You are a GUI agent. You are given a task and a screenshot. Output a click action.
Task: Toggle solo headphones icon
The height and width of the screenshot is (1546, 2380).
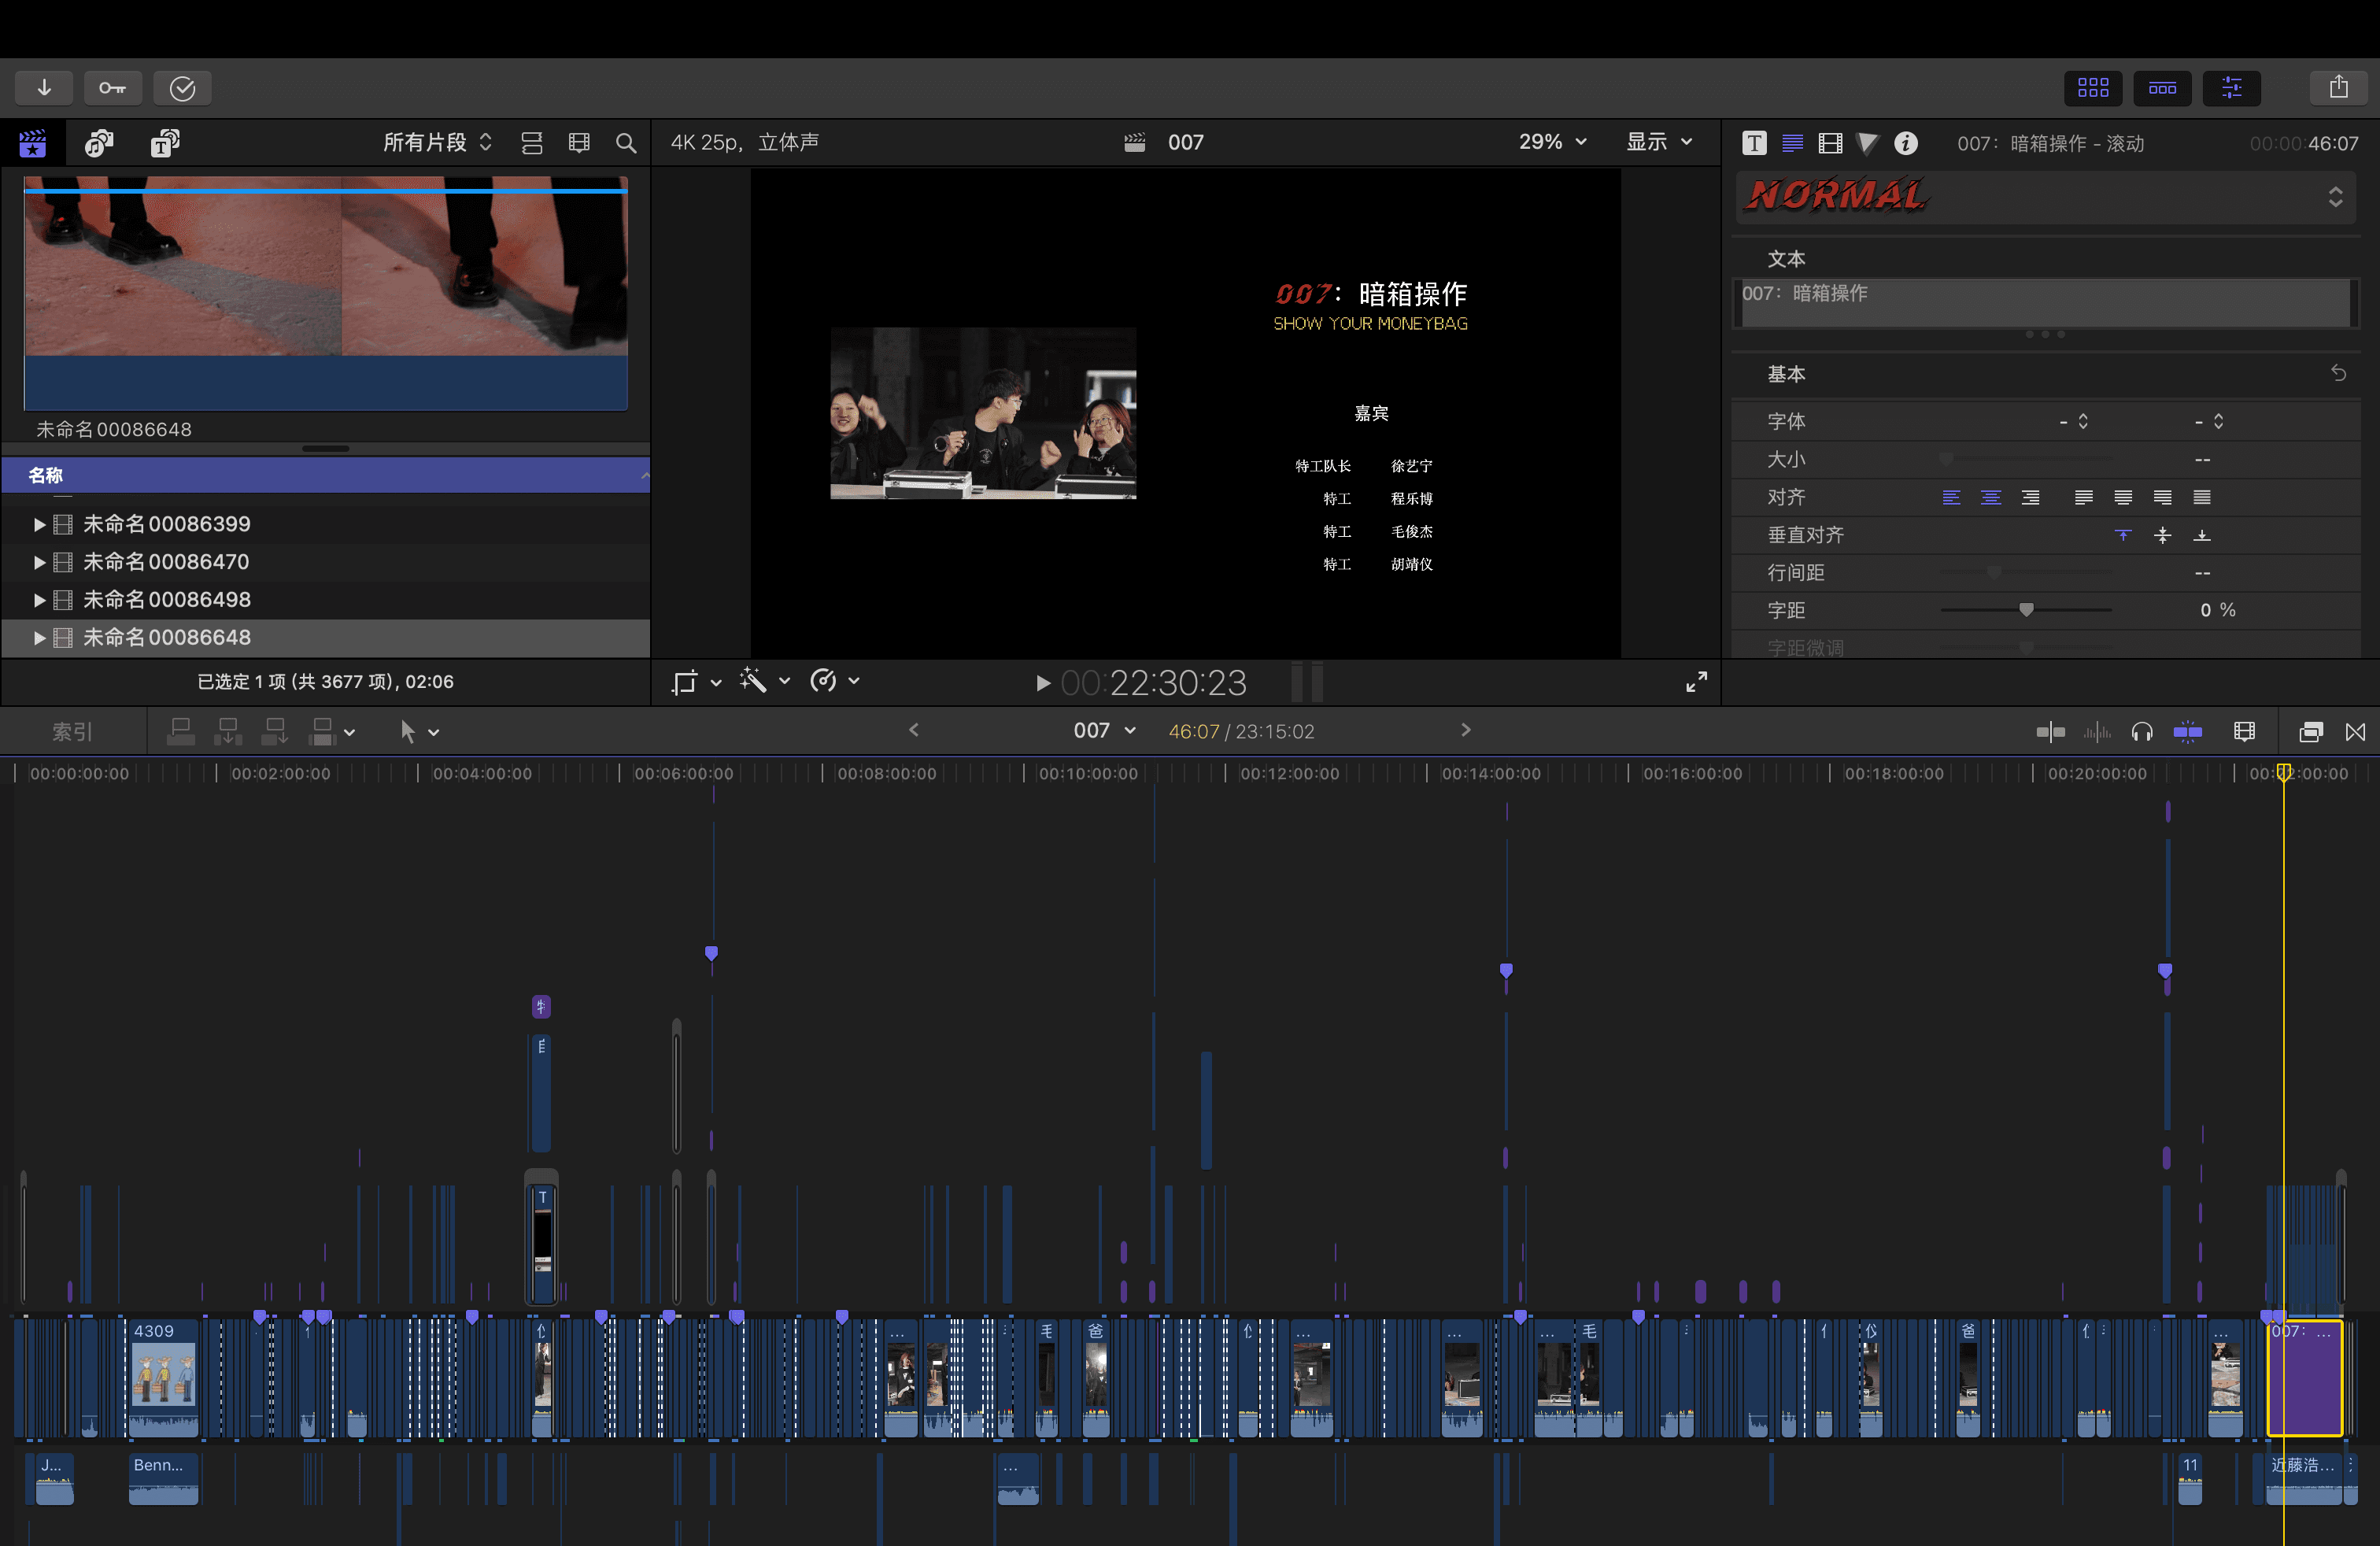[2141, 732]
